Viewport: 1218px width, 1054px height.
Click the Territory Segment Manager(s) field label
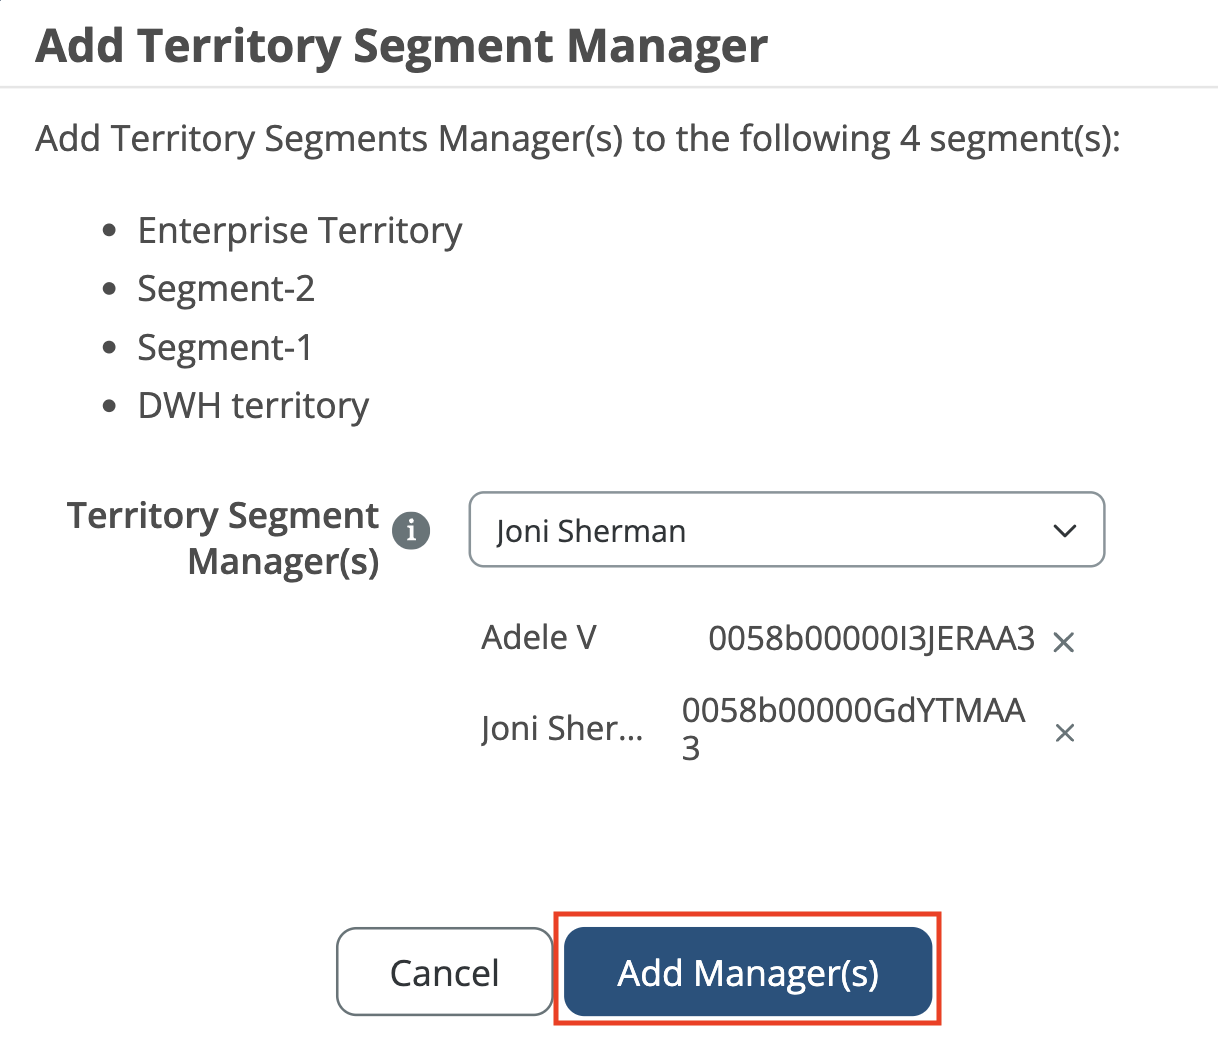click(x=223, y=538)
